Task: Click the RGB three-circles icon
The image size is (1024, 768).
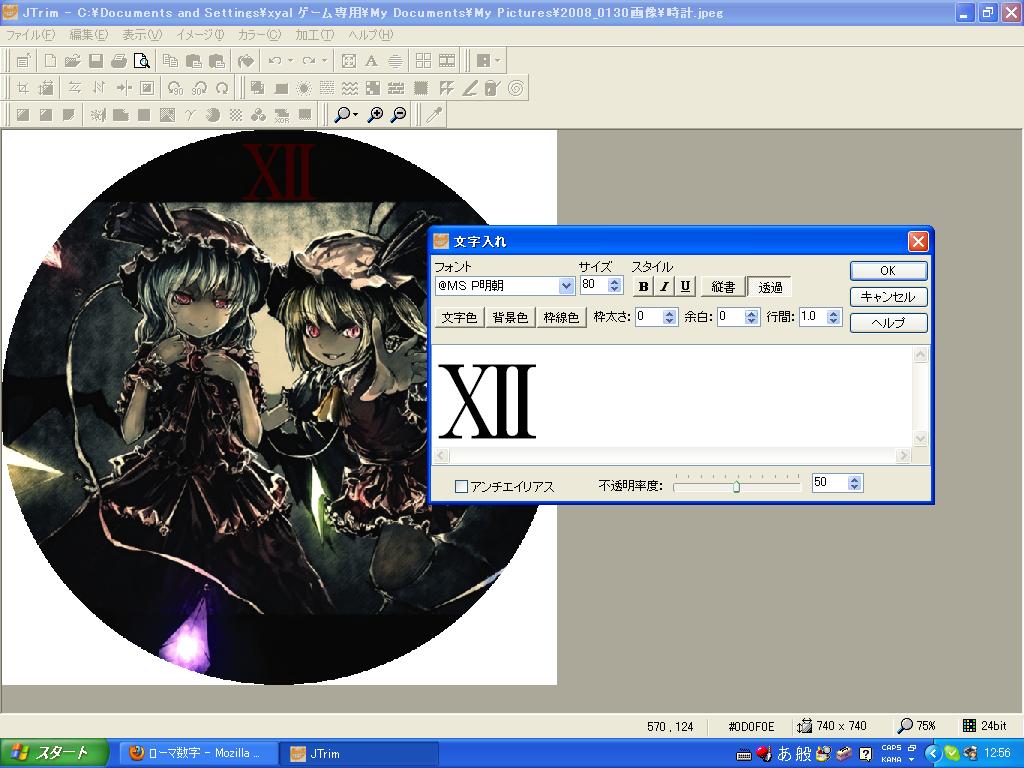Action: [259, 115]
